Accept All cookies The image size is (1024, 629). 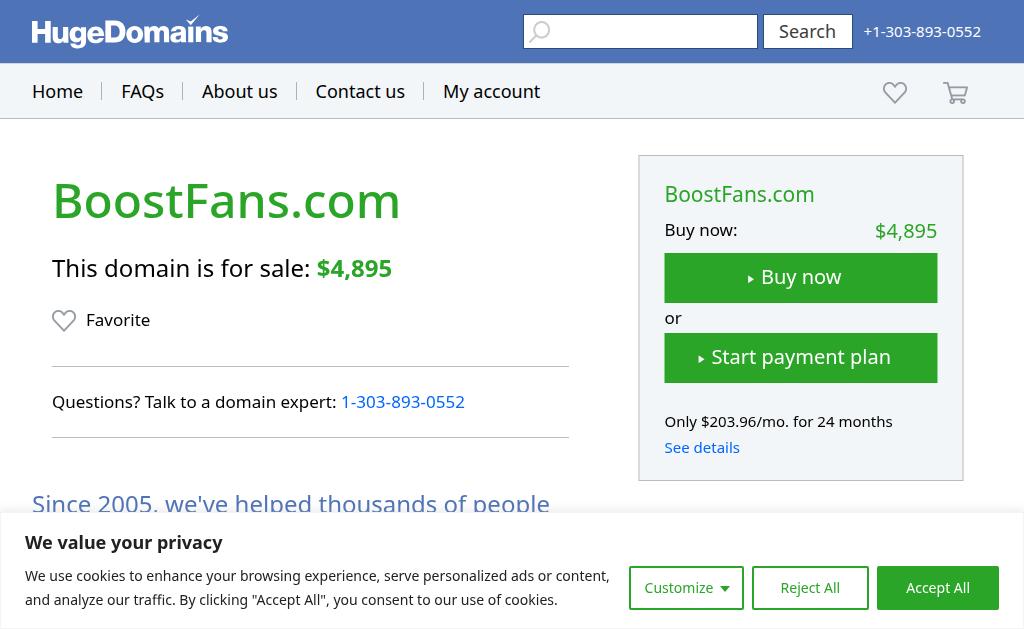pos(937,588)
